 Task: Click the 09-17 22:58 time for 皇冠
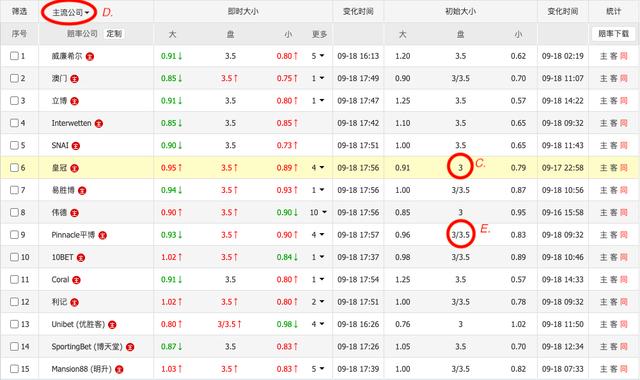coord(562,168)
